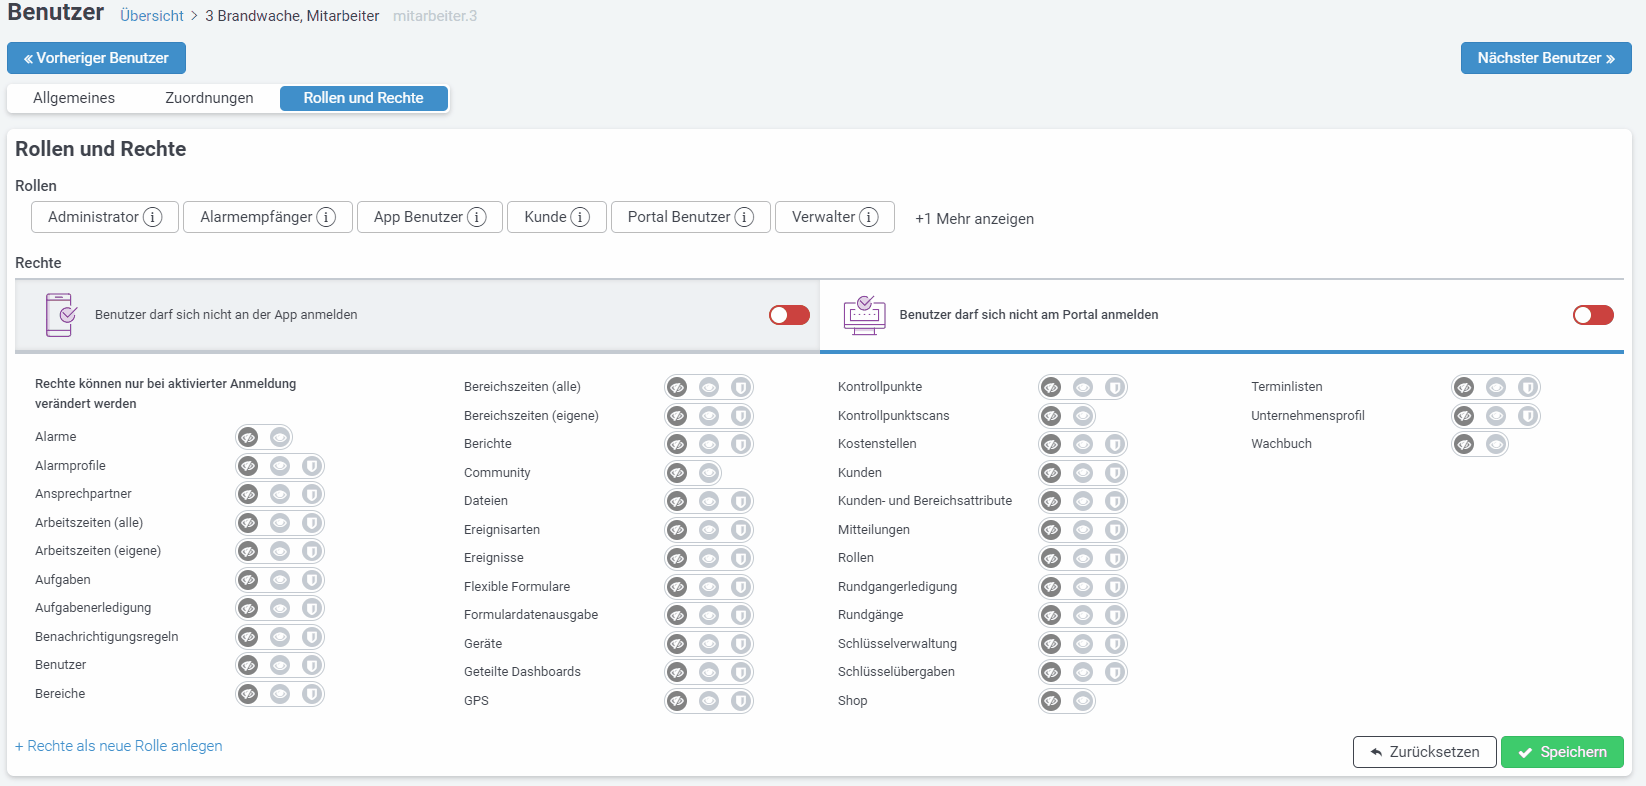Open the Zuordnungen tab
This screenshot has width=1646, height=786.
click(209, 98)
